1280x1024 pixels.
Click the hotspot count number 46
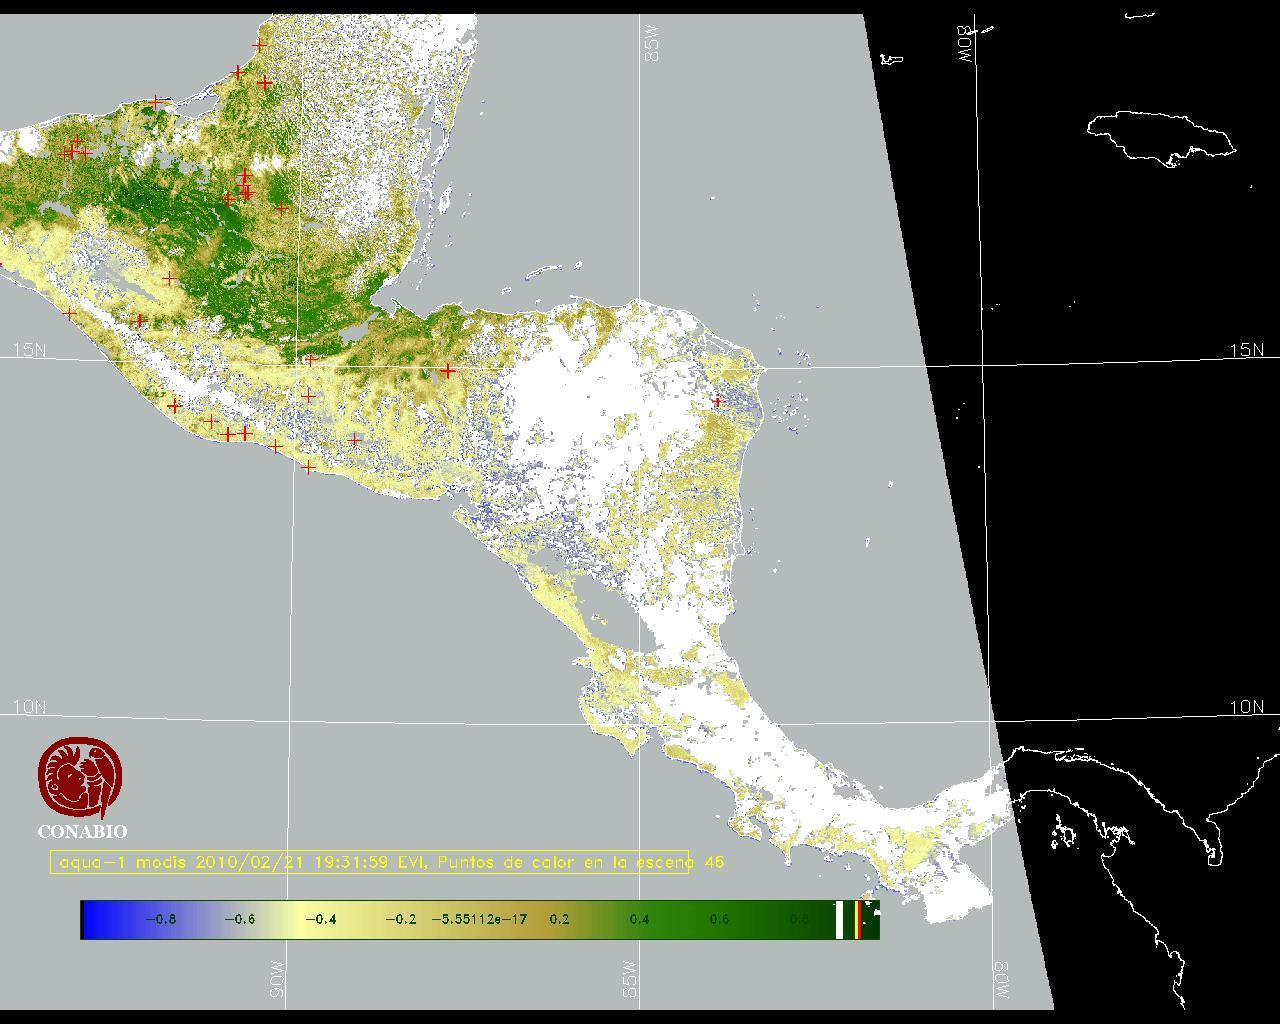tap(714, 862)
